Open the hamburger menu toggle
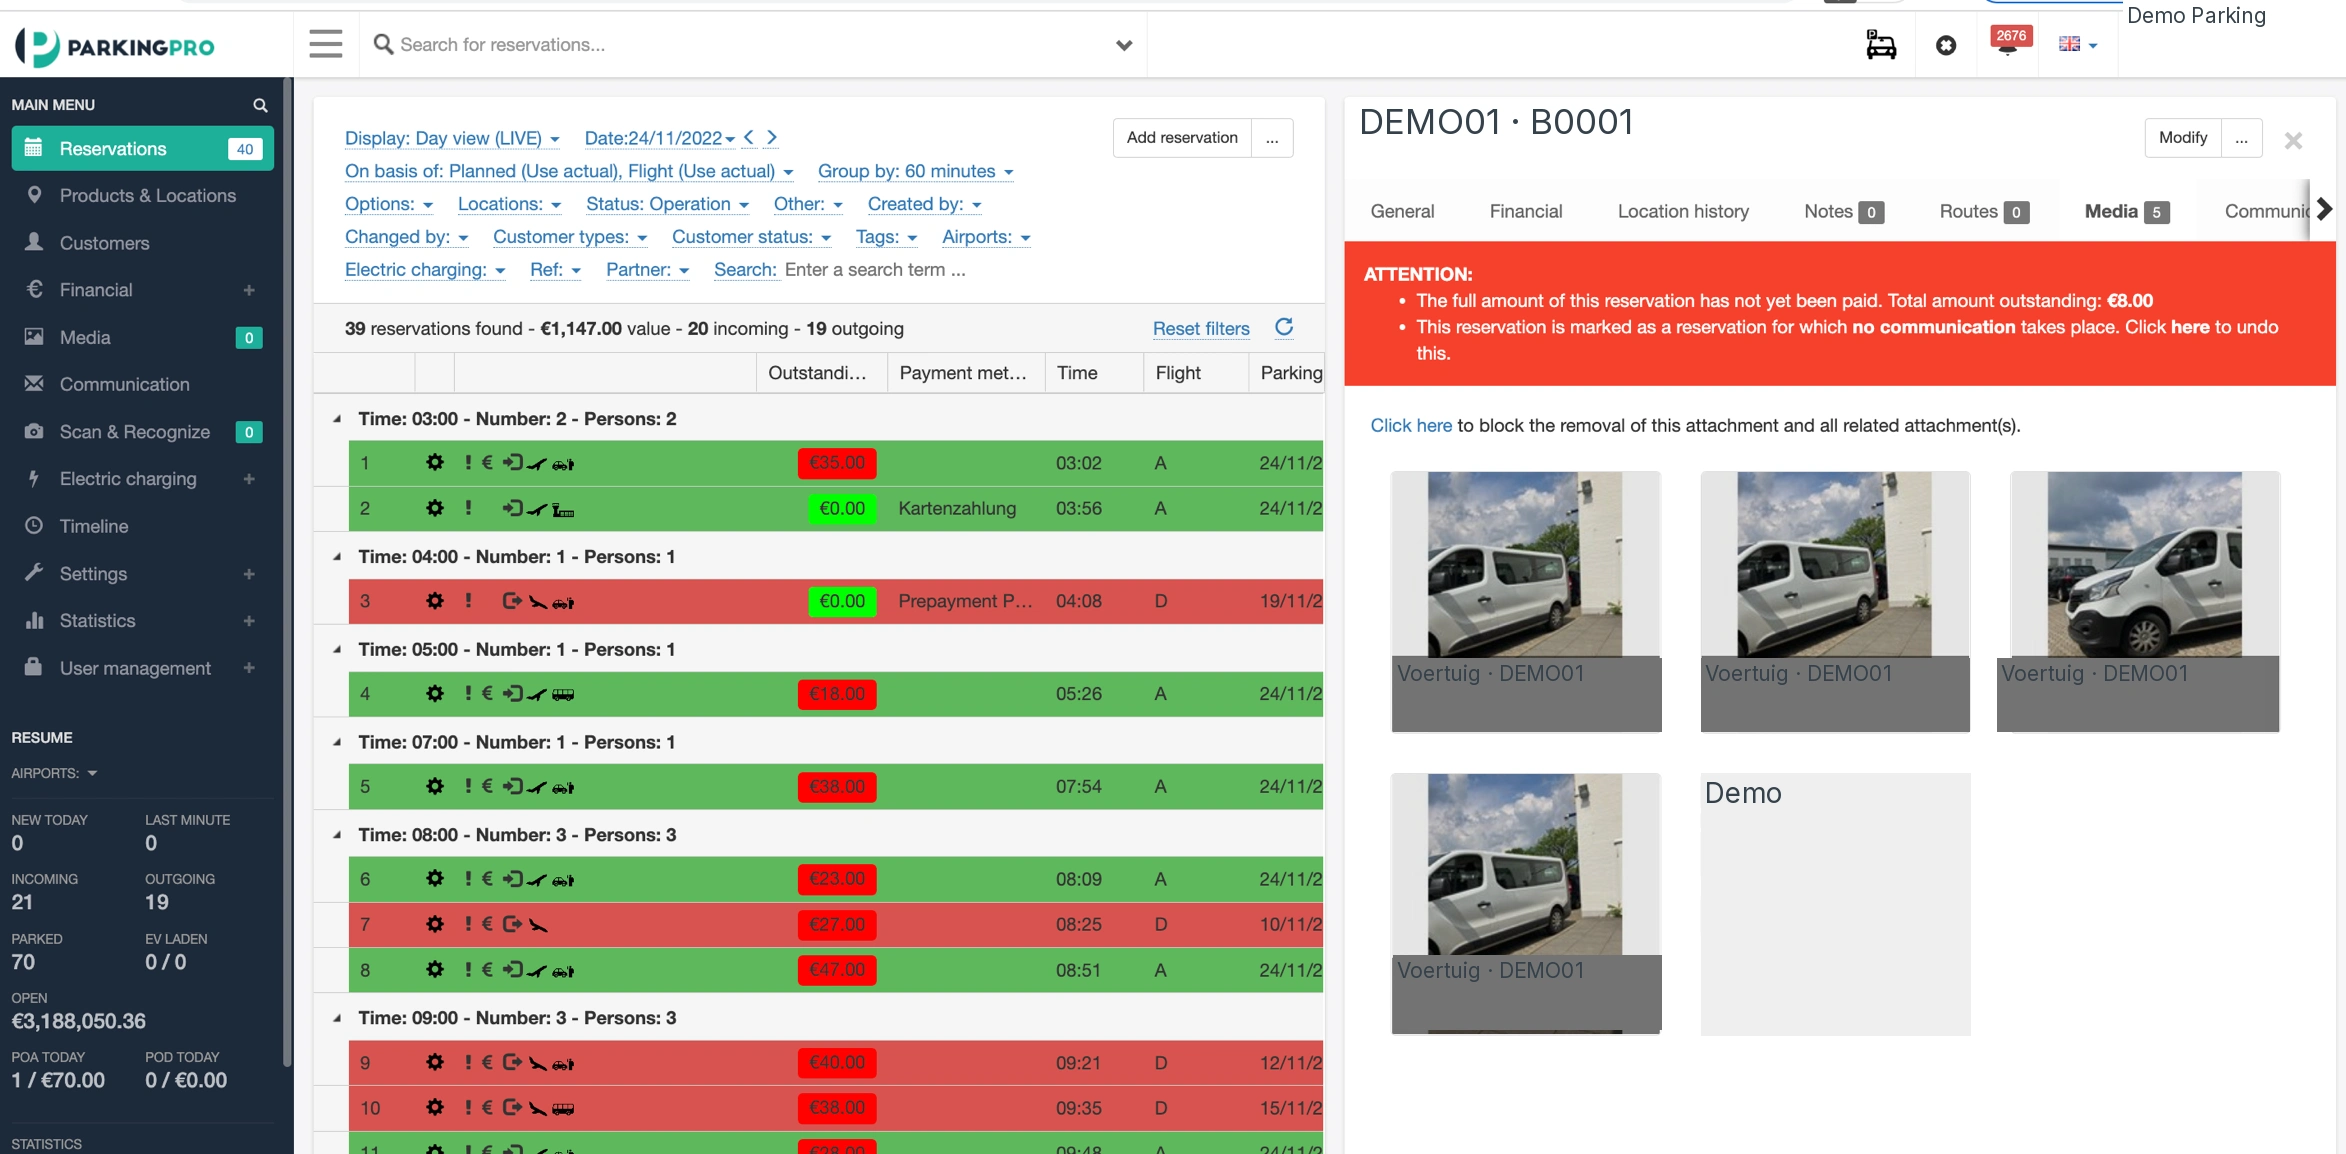This screenshot has width=2346, height=1154. pos(325,44)
